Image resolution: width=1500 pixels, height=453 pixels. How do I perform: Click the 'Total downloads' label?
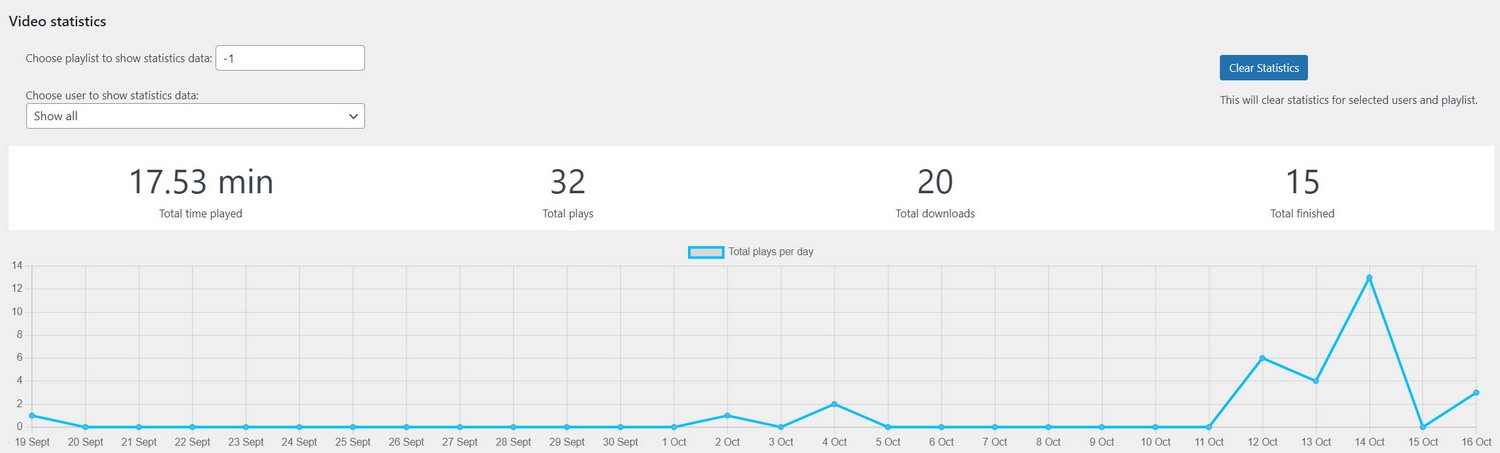935,214
